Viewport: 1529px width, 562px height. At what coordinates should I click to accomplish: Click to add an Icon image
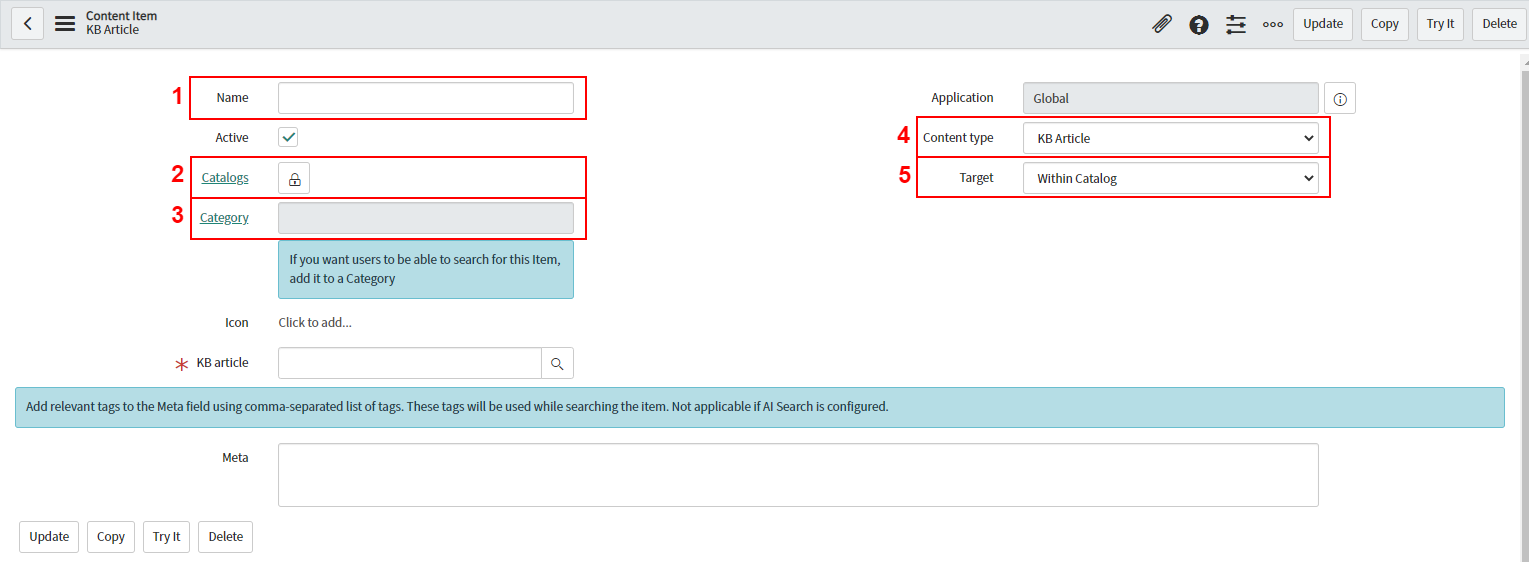point(315,322)
